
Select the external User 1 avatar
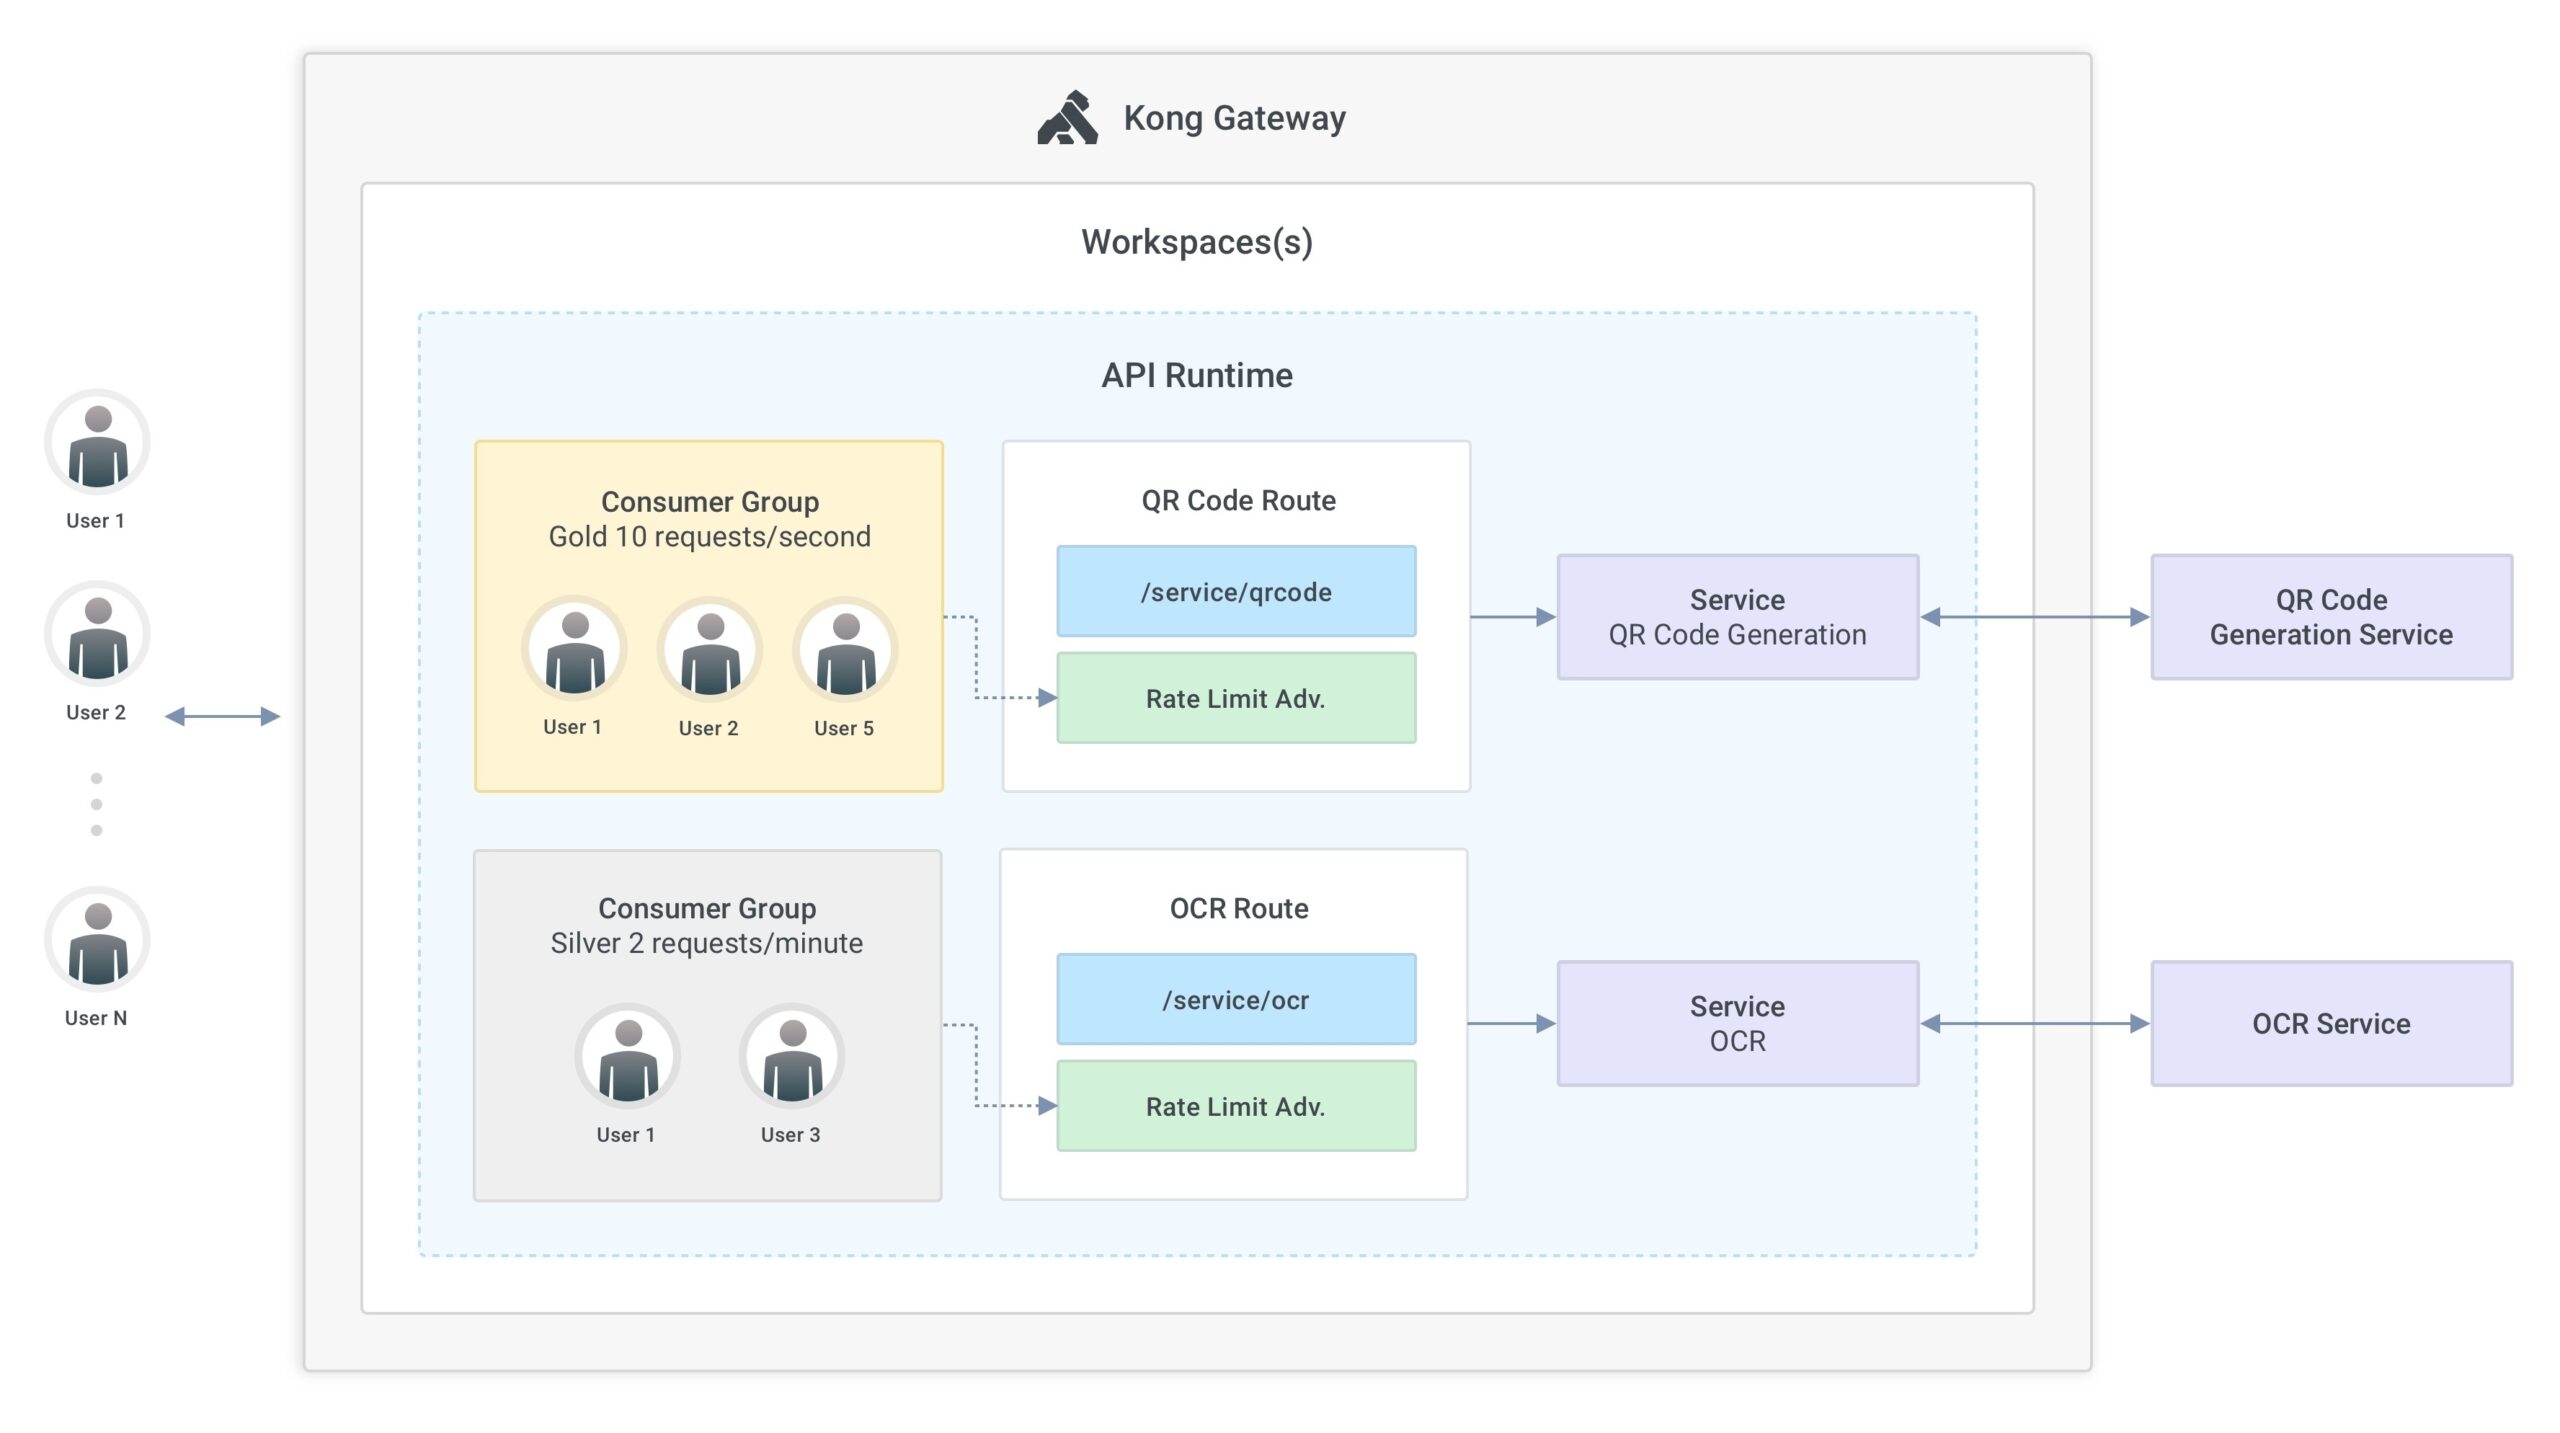(97, 442)
